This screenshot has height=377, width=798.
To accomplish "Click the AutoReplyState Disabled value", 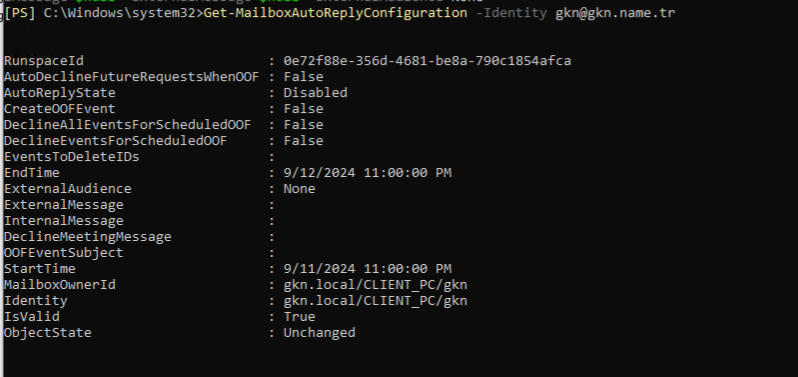I will tap(315, 93).
